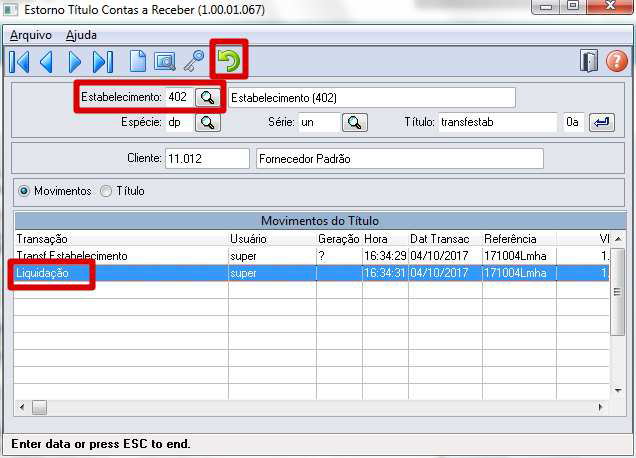
Task: Click the Série field with un
Action: tap(319, 123)
